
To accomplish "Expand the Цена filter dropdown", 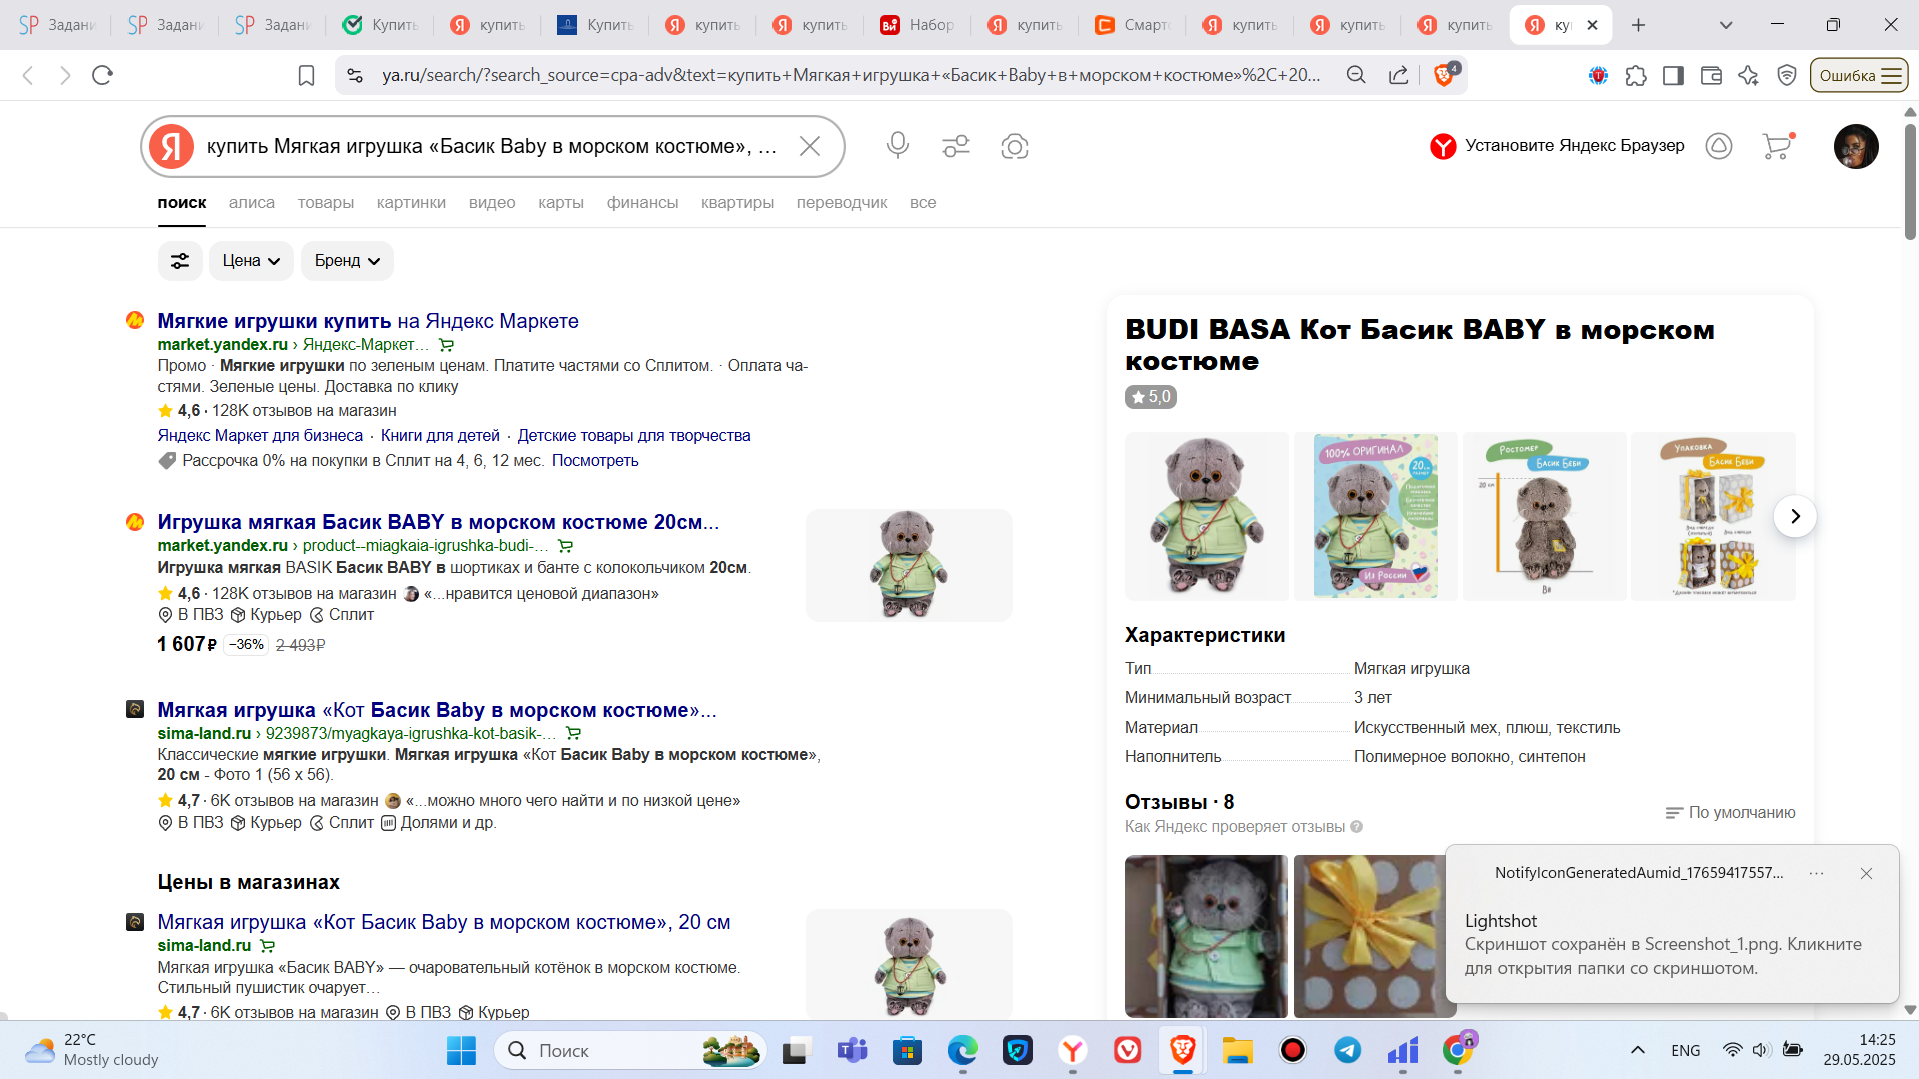I will pyautogui.click(x=251, y=261).
